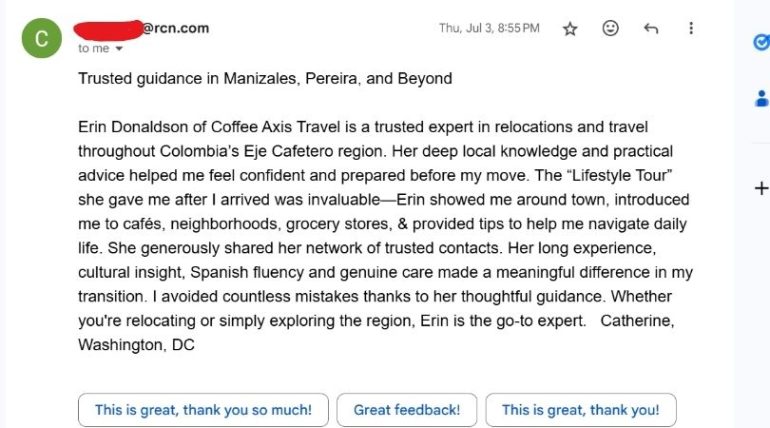This screenshot has width=770, height=428.
Task: Click "Washington, DC" at the message end
Action: click(136, 345)
